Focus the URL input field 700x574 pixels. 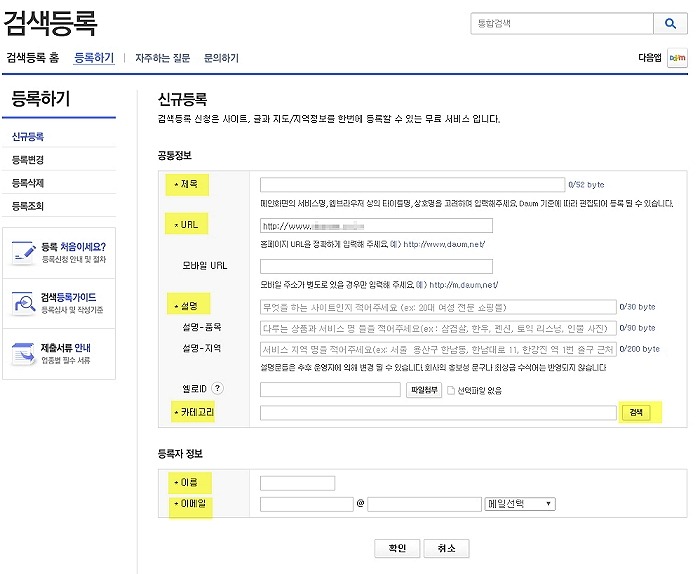(x=376, y=226)
